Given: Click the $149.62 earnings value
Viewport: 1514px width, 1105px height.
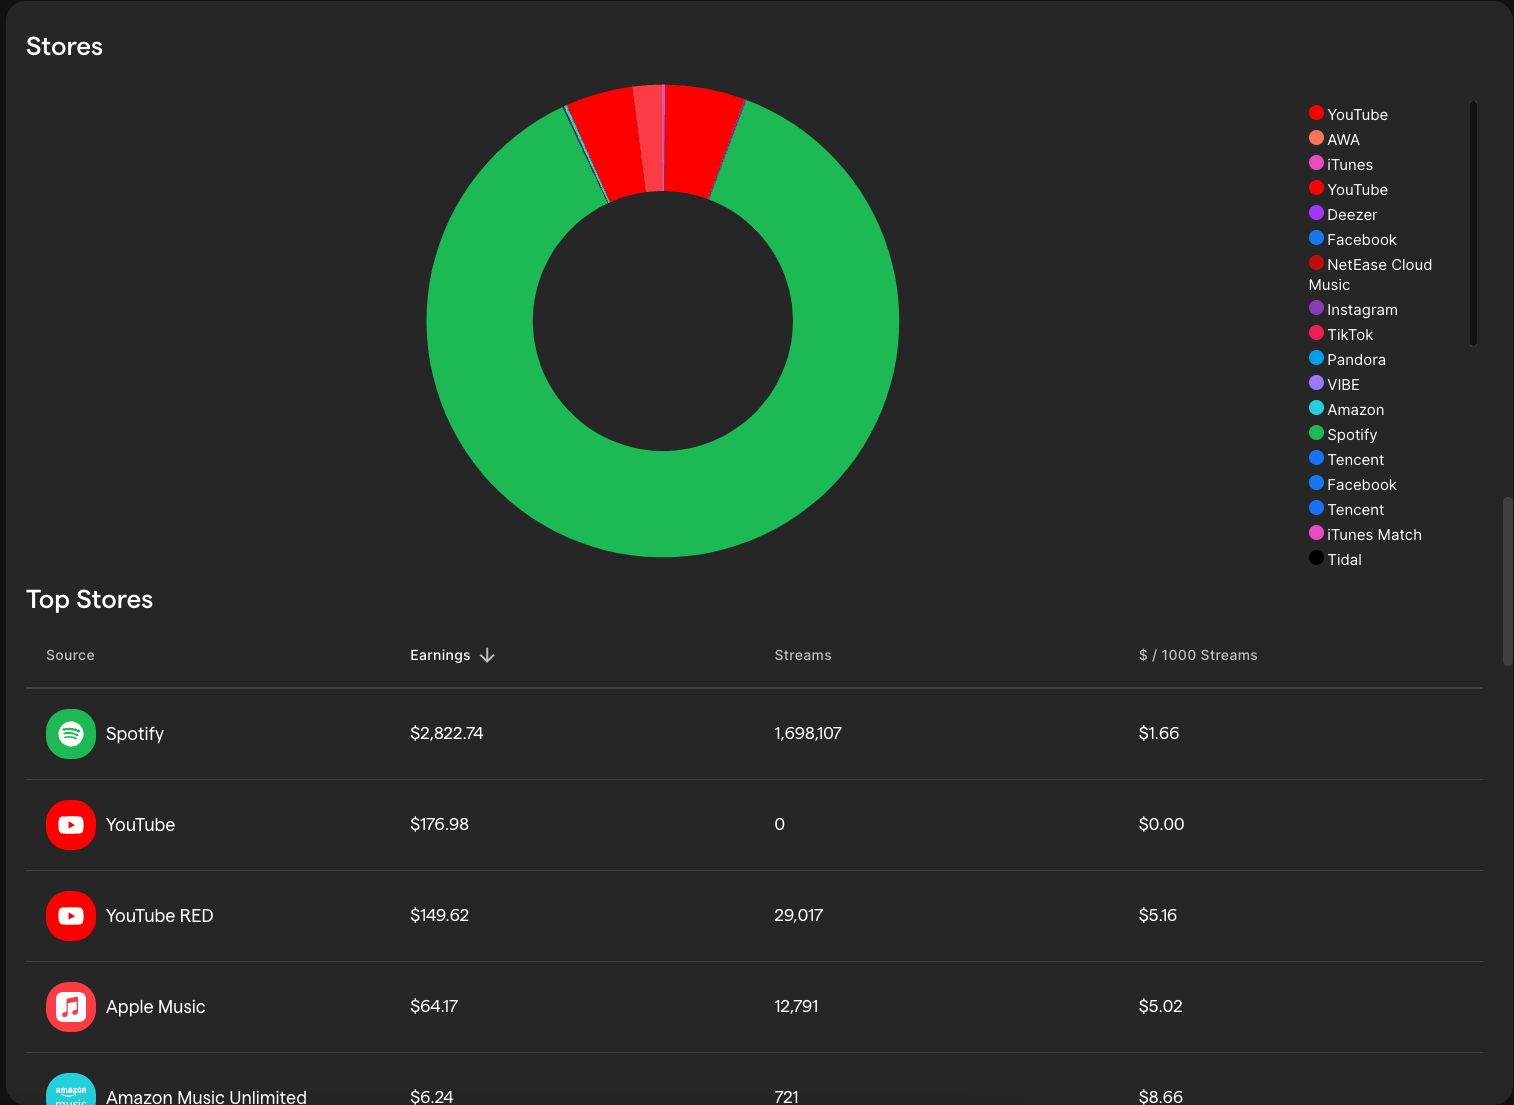Looking at the screenshot, I should point(439,915).
